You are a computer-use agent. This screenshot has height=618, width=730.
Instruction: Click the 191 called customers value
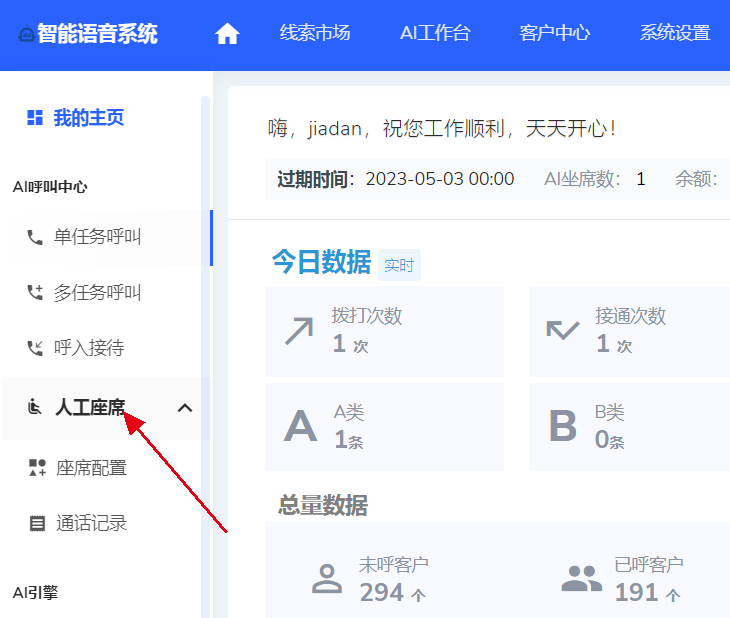(x=636, y=592)
